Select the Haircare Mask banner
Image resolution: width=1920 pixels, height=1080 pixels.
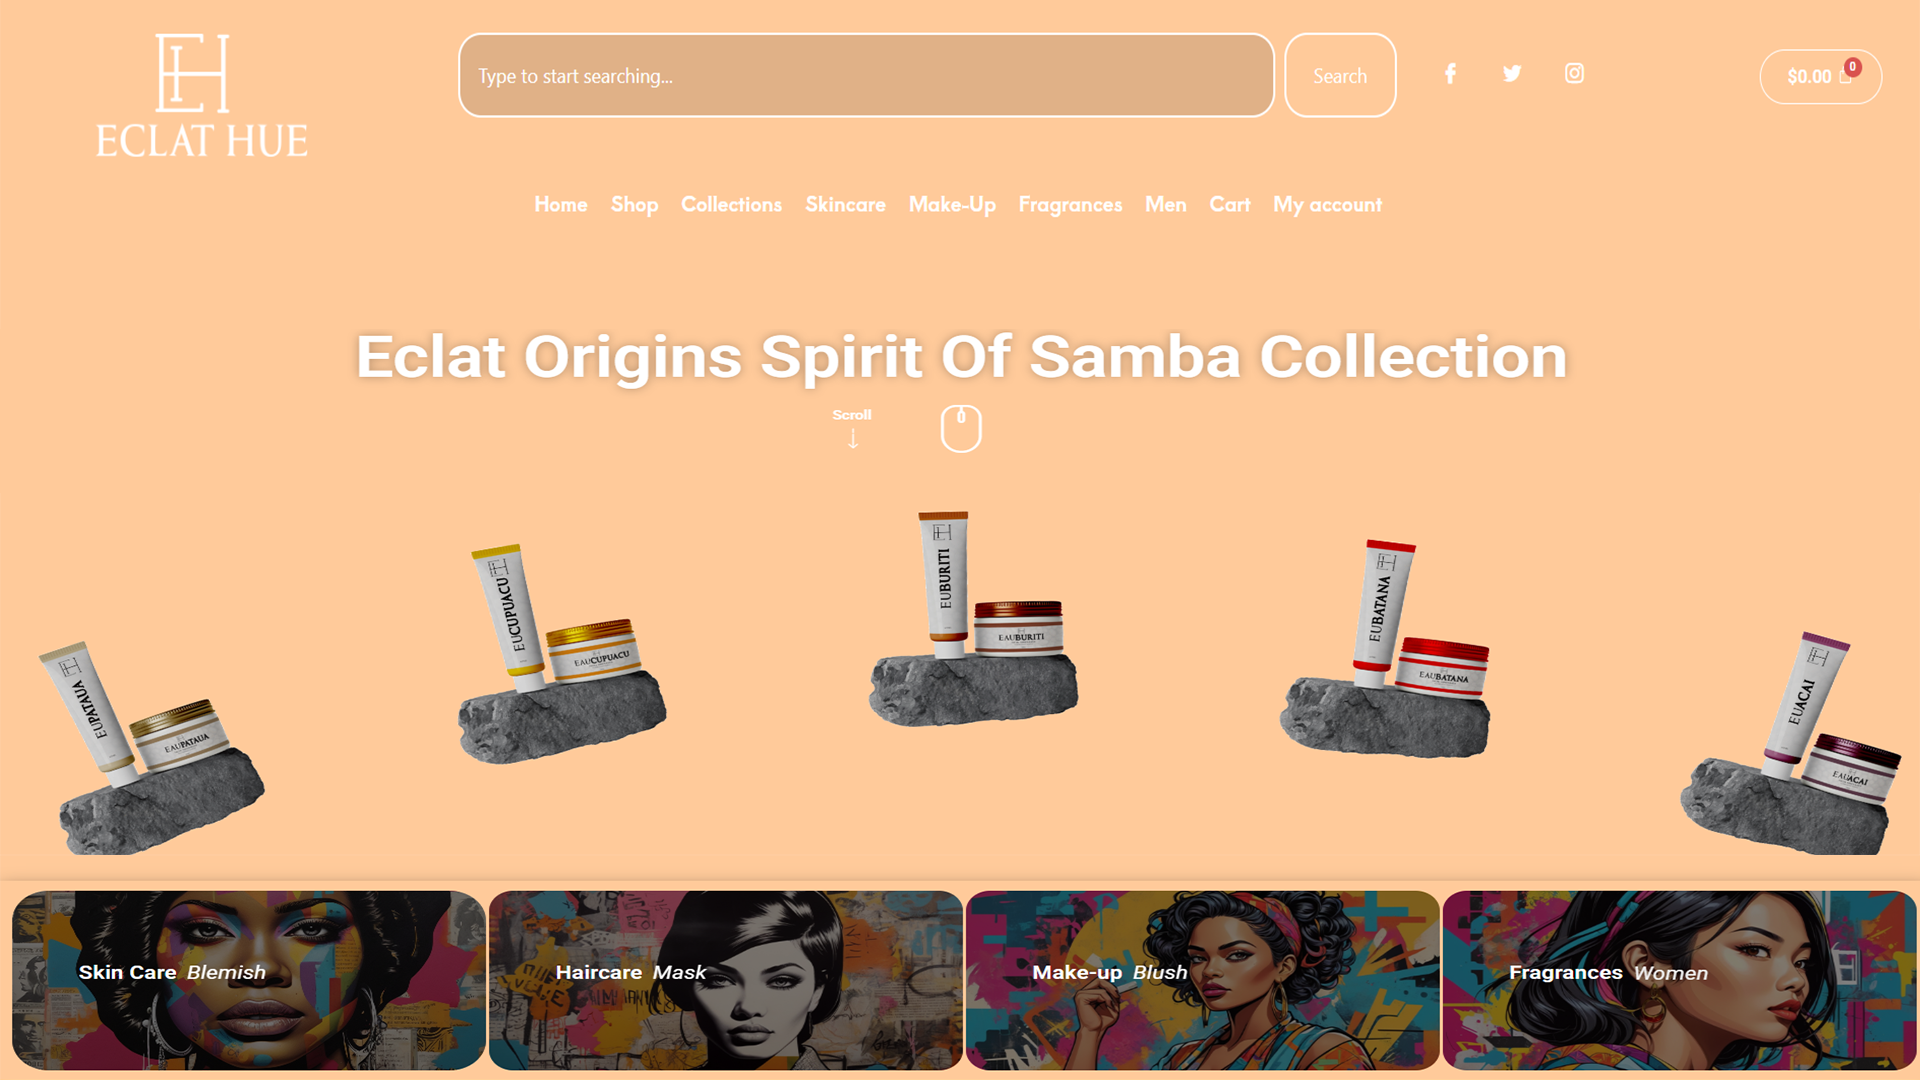pos(726,980)
